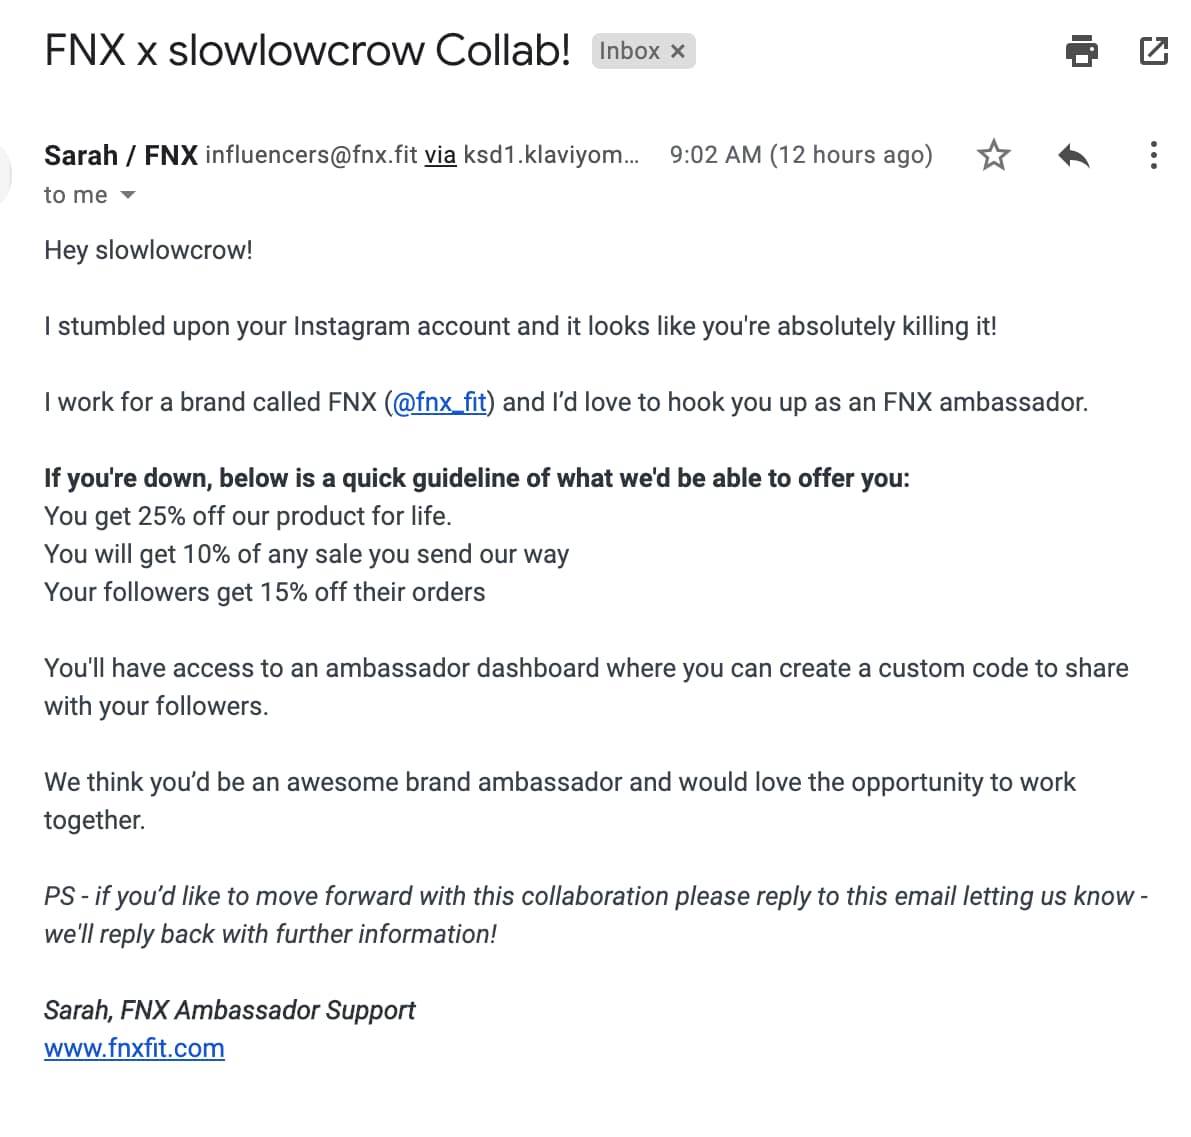This screenshot has height=1137, width=1191.
Task: Click the underlined 'via' link
Action: tap(441, 155)
